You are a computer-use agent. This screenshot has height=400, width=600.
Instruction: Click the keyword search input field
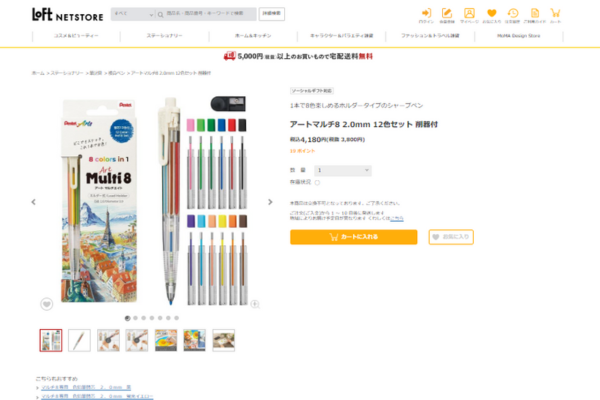pyautogui.click(x=206, y=14)
